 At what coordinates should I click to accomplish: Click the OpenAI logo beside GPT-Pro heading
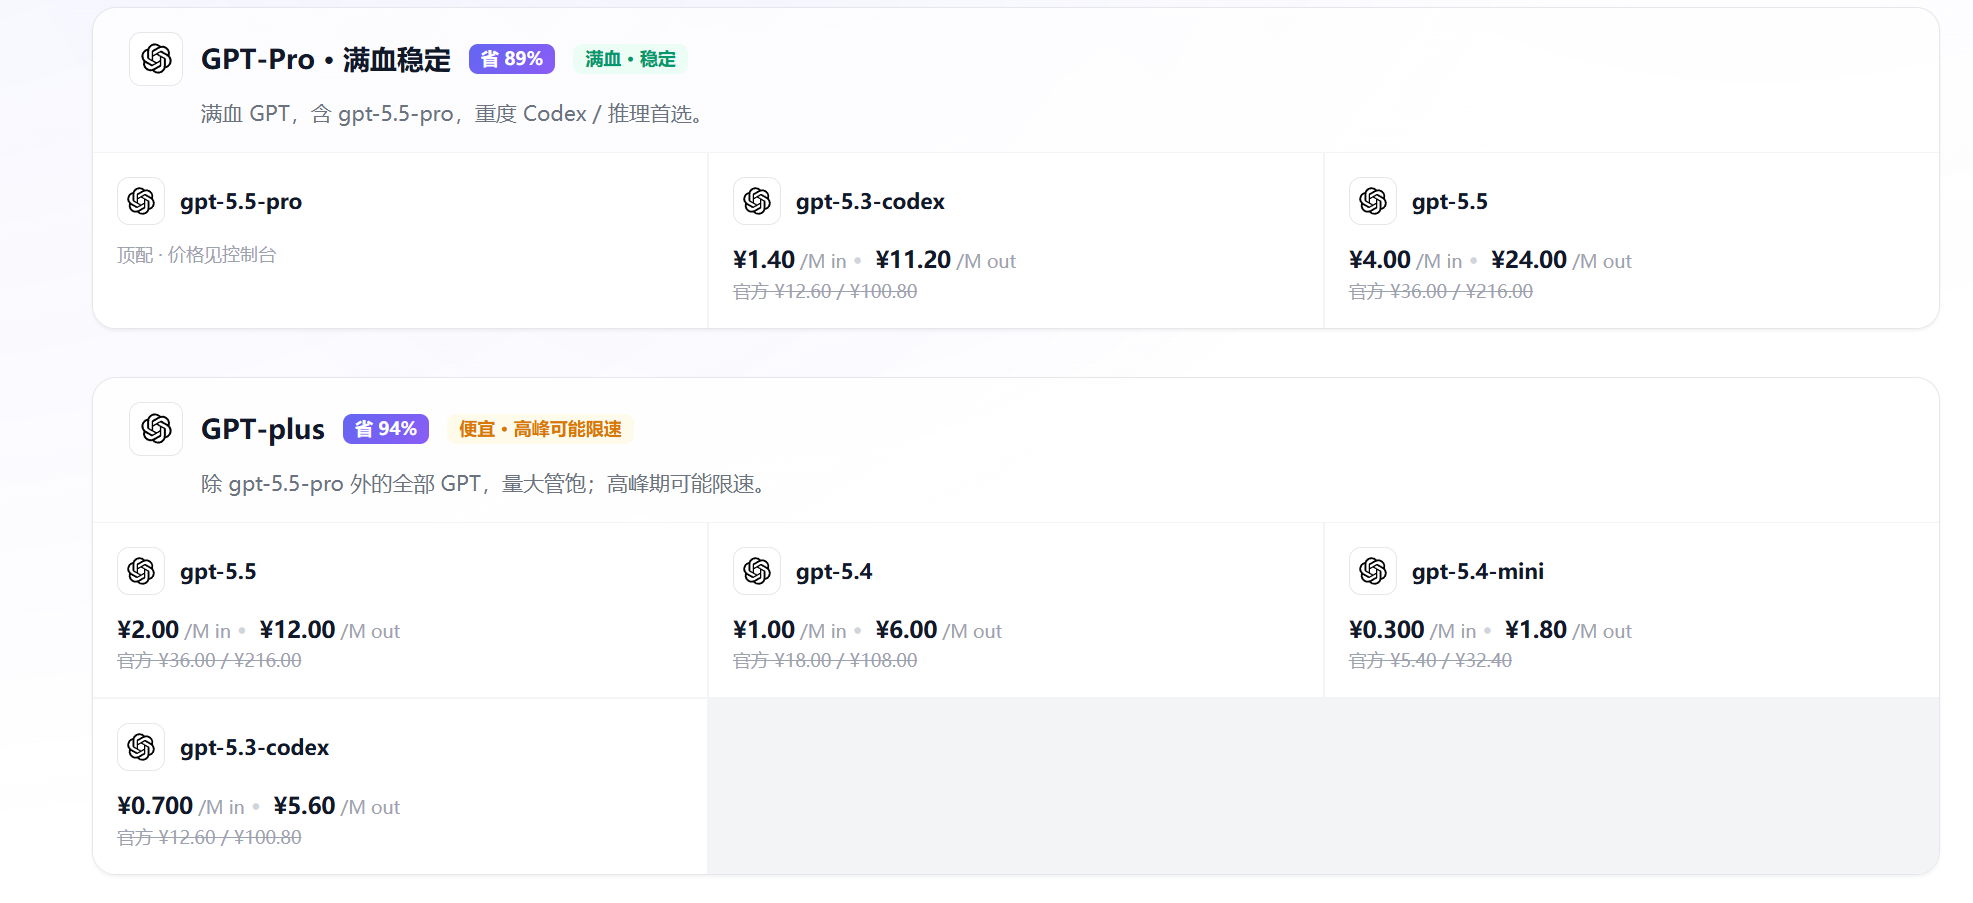(x=156, y=59)
